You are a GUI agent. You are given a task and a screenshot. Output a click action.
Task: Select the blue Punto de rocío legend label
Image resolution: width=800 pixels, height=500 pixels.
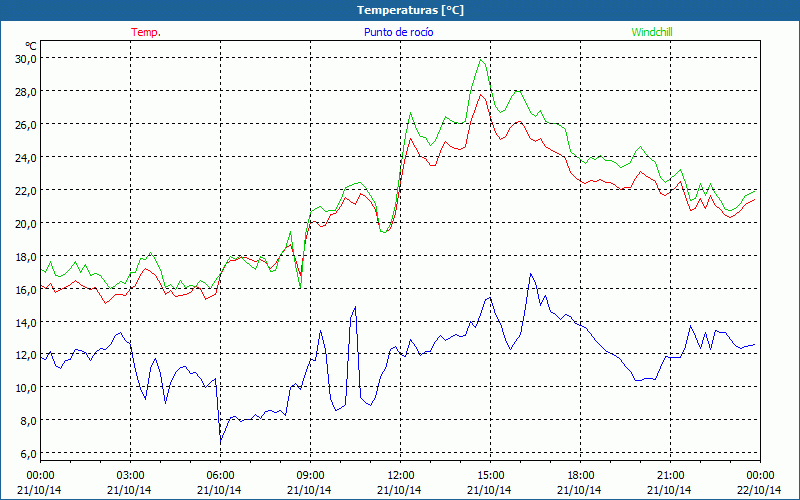398,32
